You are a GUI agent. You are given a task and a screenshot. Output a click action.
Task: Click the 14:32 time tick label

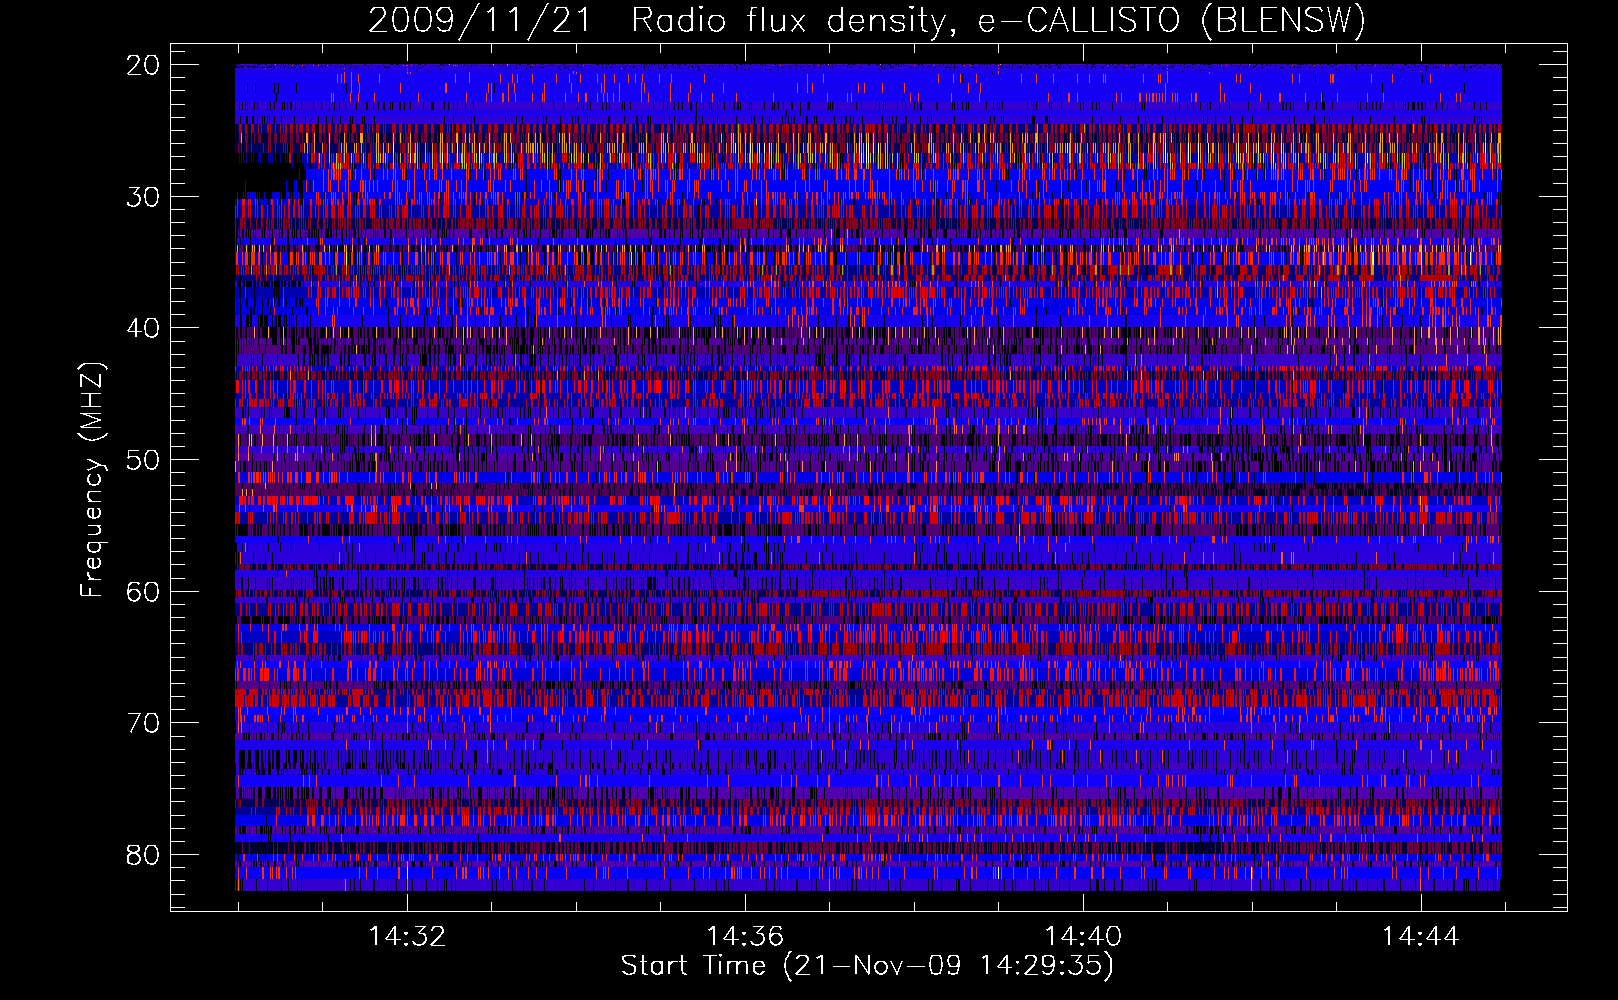pos(407,936)
